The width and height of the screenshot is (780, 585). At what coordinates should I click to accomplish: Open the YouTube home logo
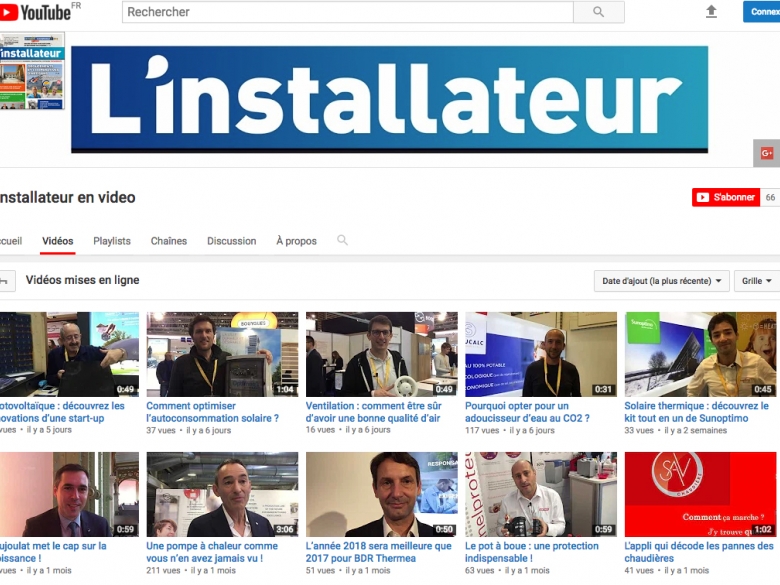(x=35, y=12)
